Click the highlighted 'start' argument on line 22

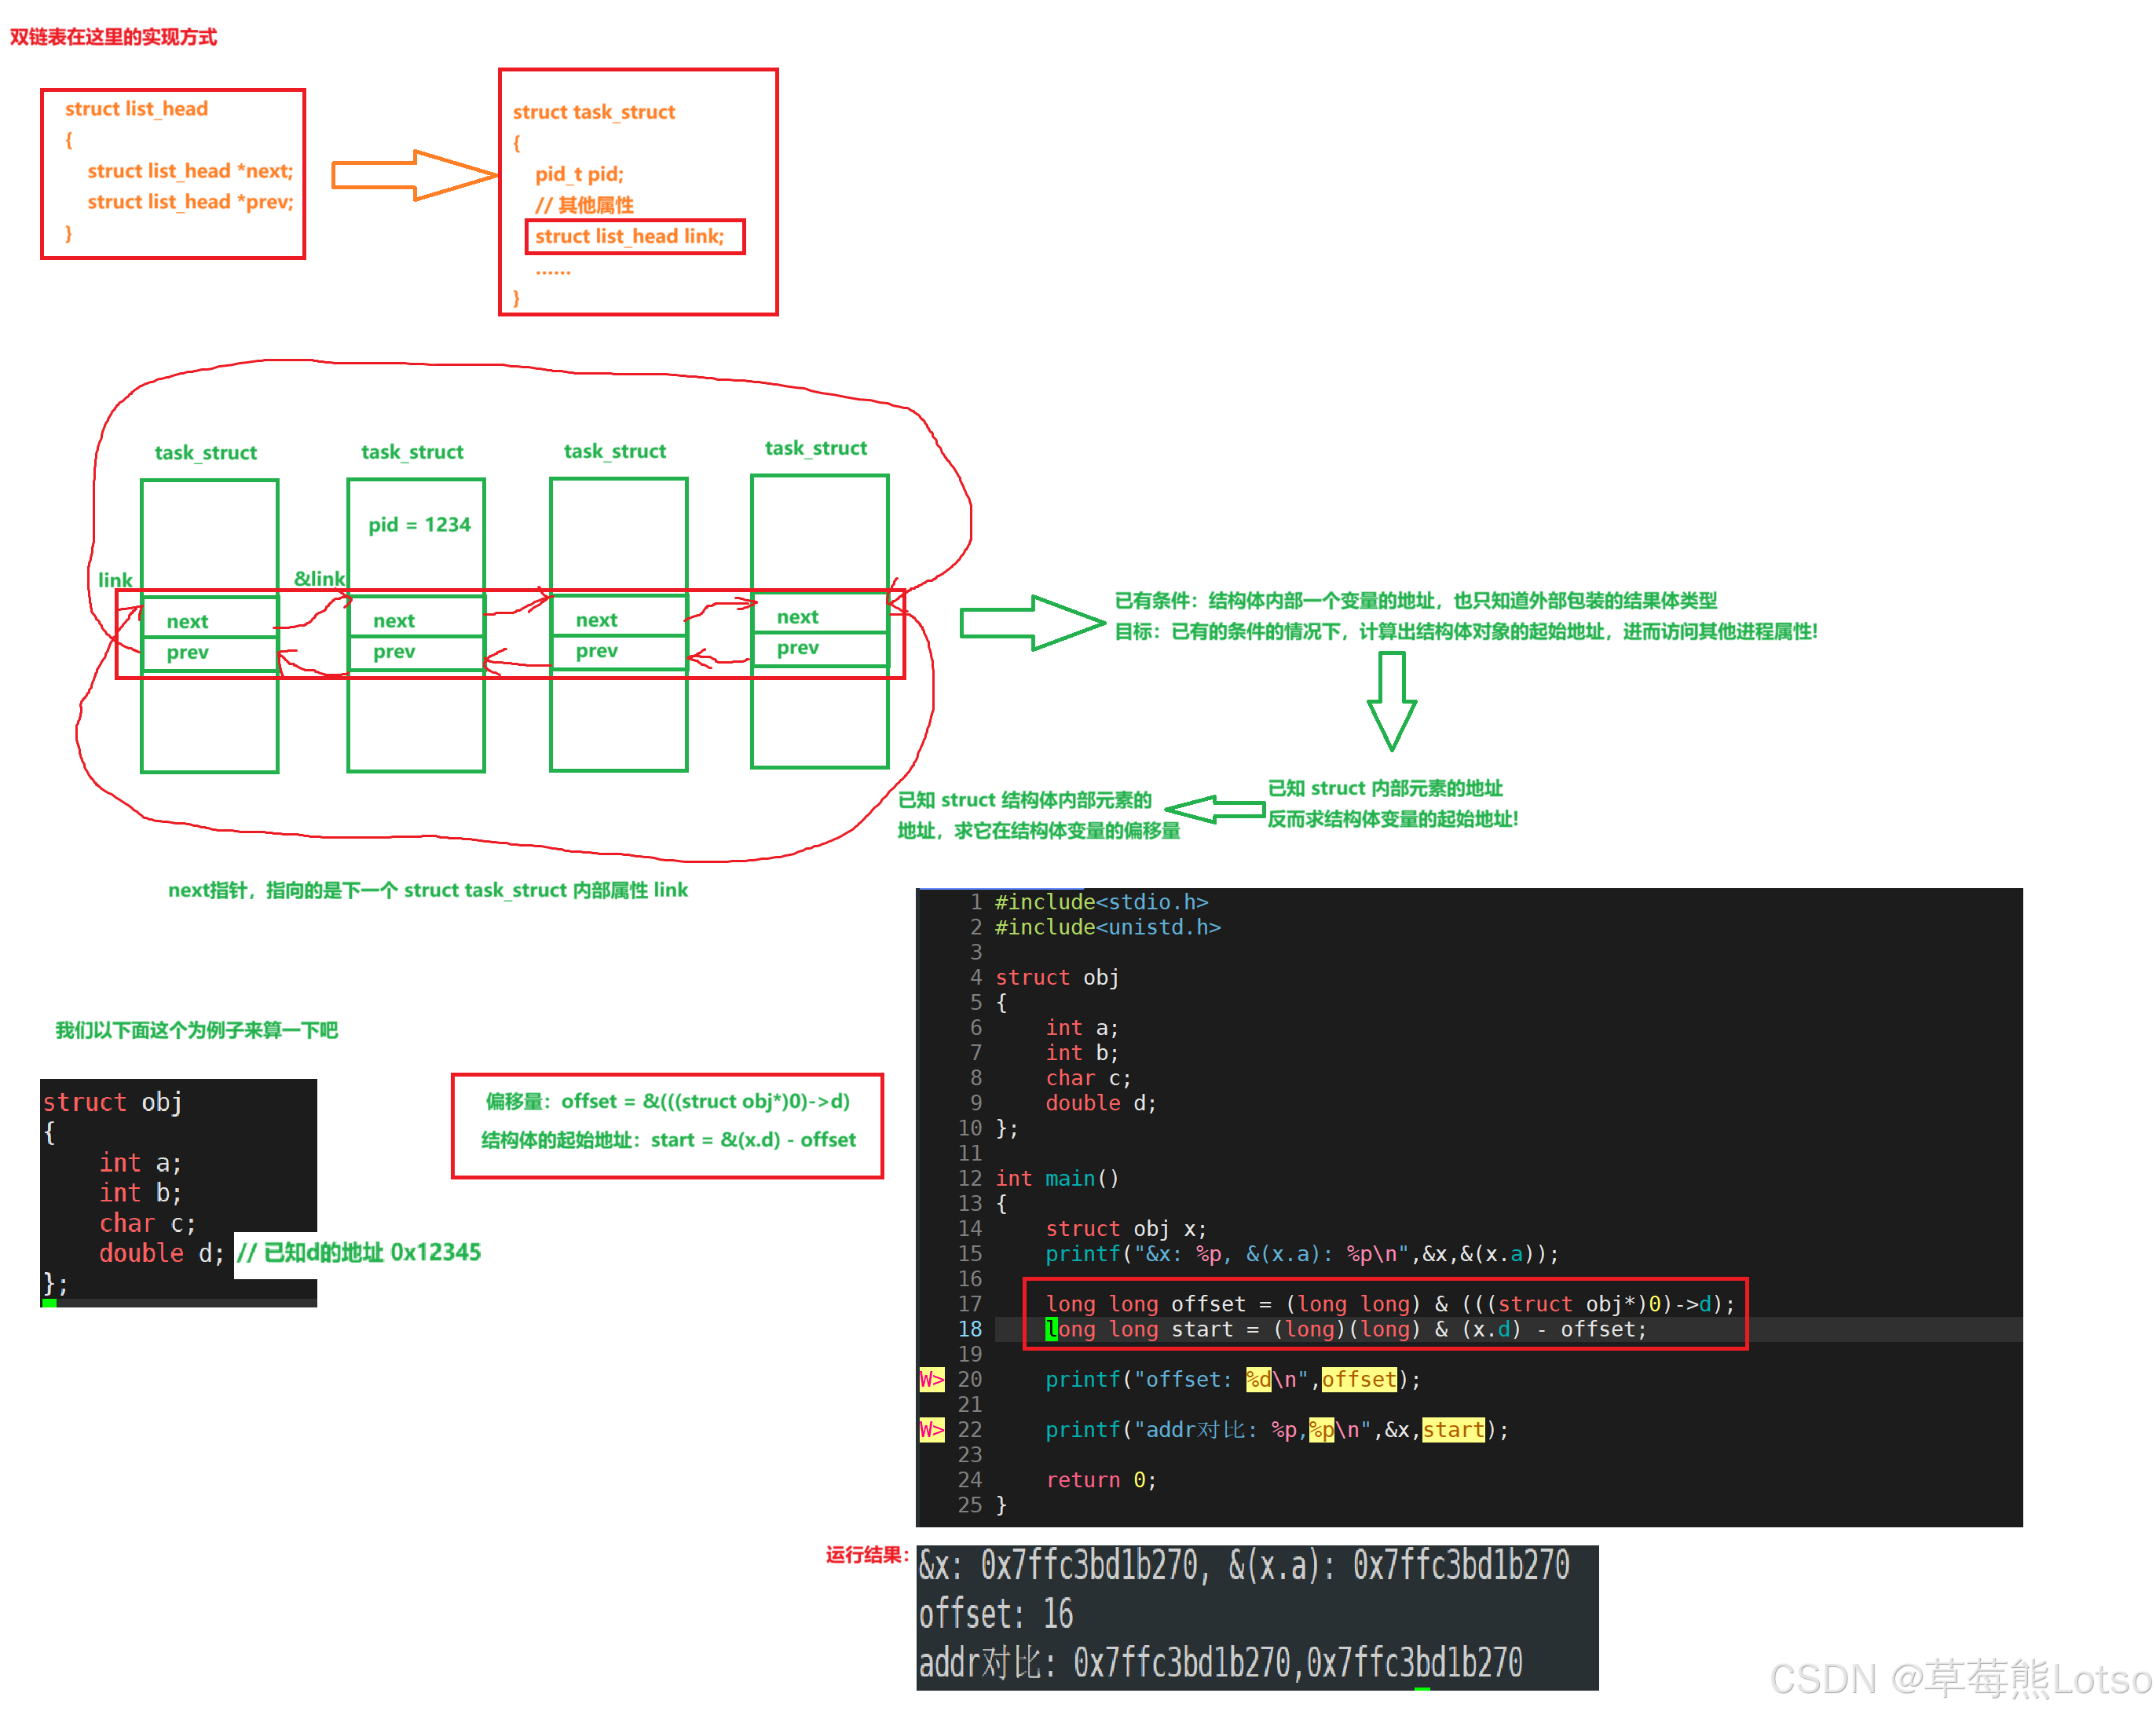(1452, 1429)
